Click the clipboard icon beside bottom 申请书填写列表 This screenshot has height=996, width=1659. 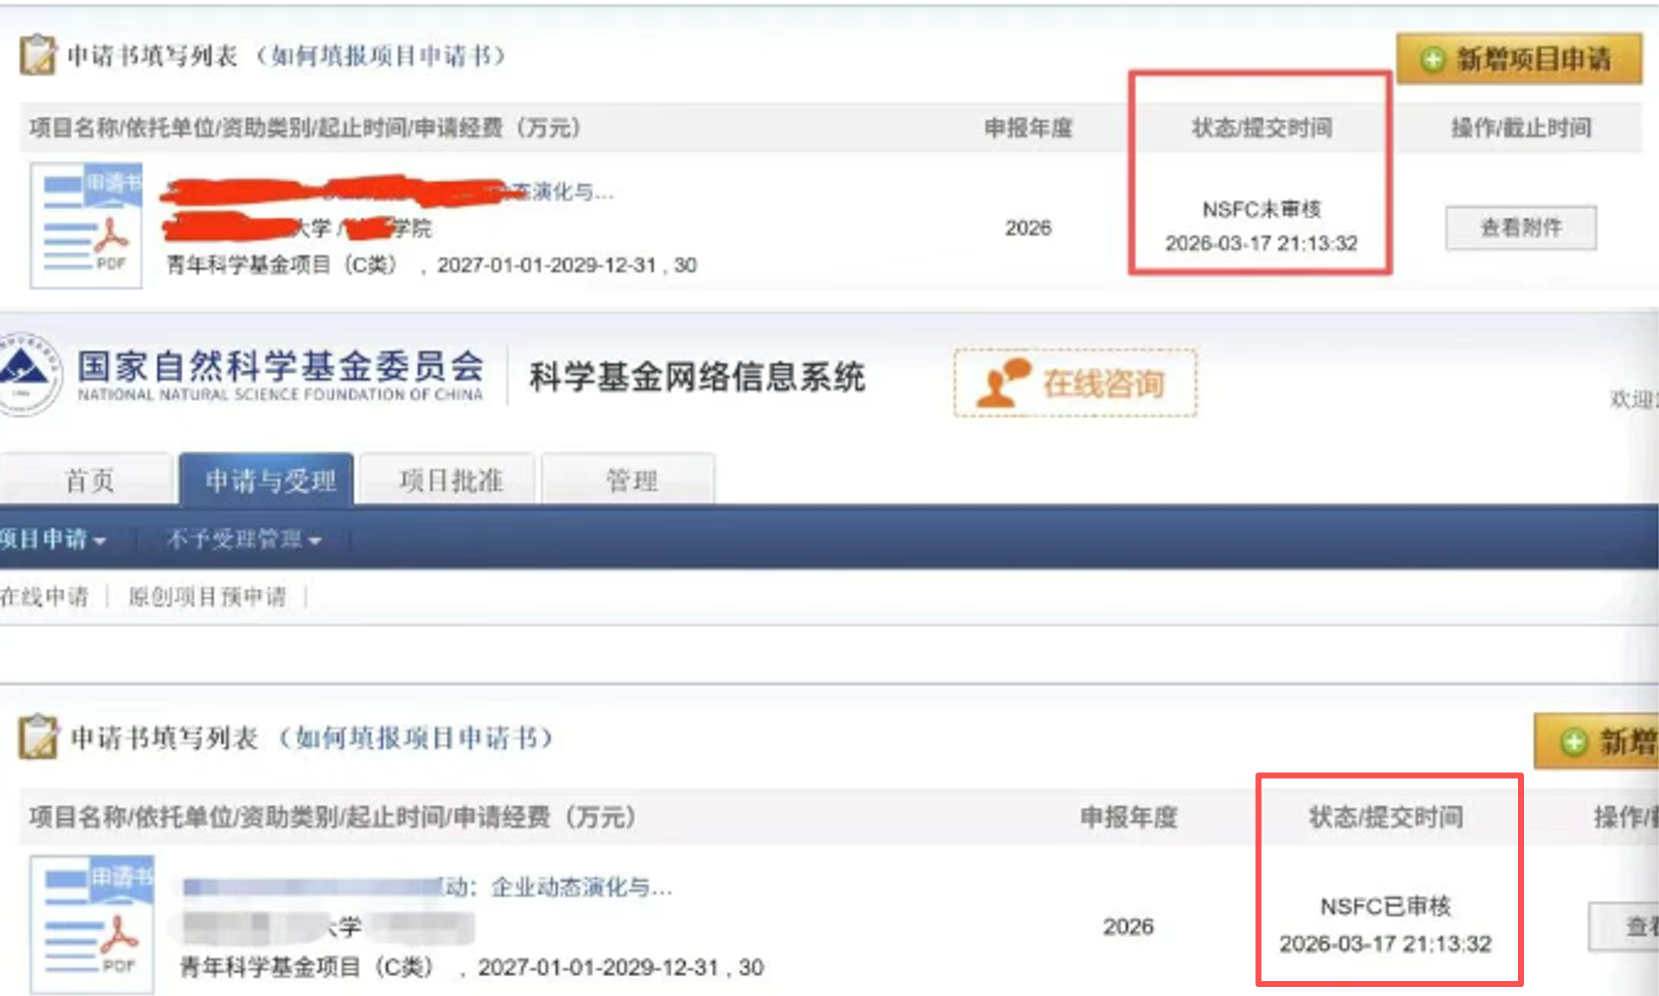point(38,737)
